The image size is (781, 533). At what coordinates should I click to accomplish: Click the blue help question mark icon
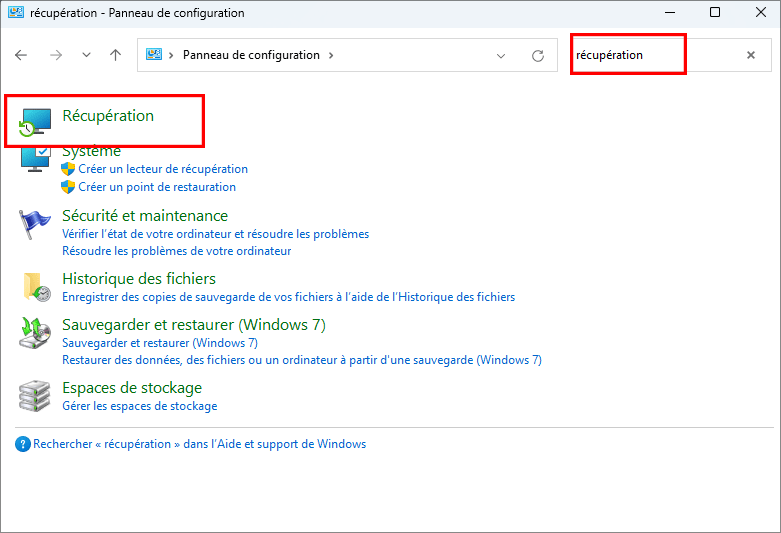pos(23,444)
